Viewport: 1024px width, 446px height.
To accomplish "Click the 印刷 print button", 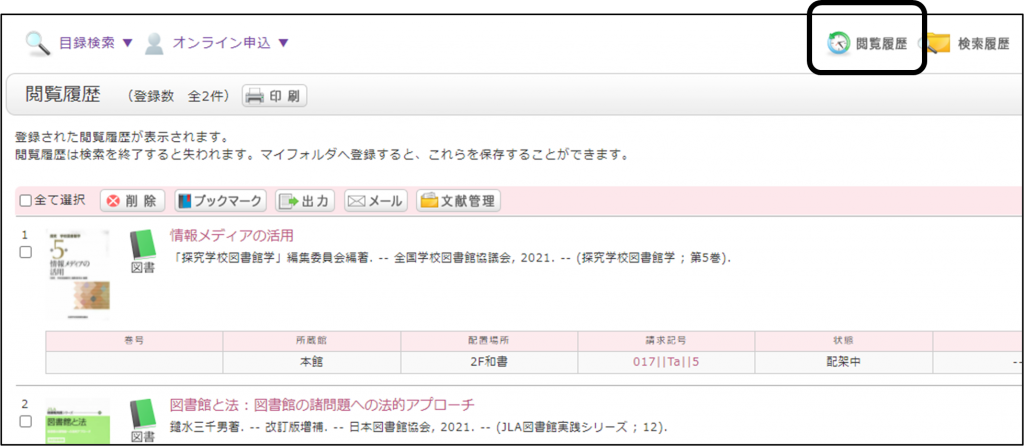I will pos(274,96).
